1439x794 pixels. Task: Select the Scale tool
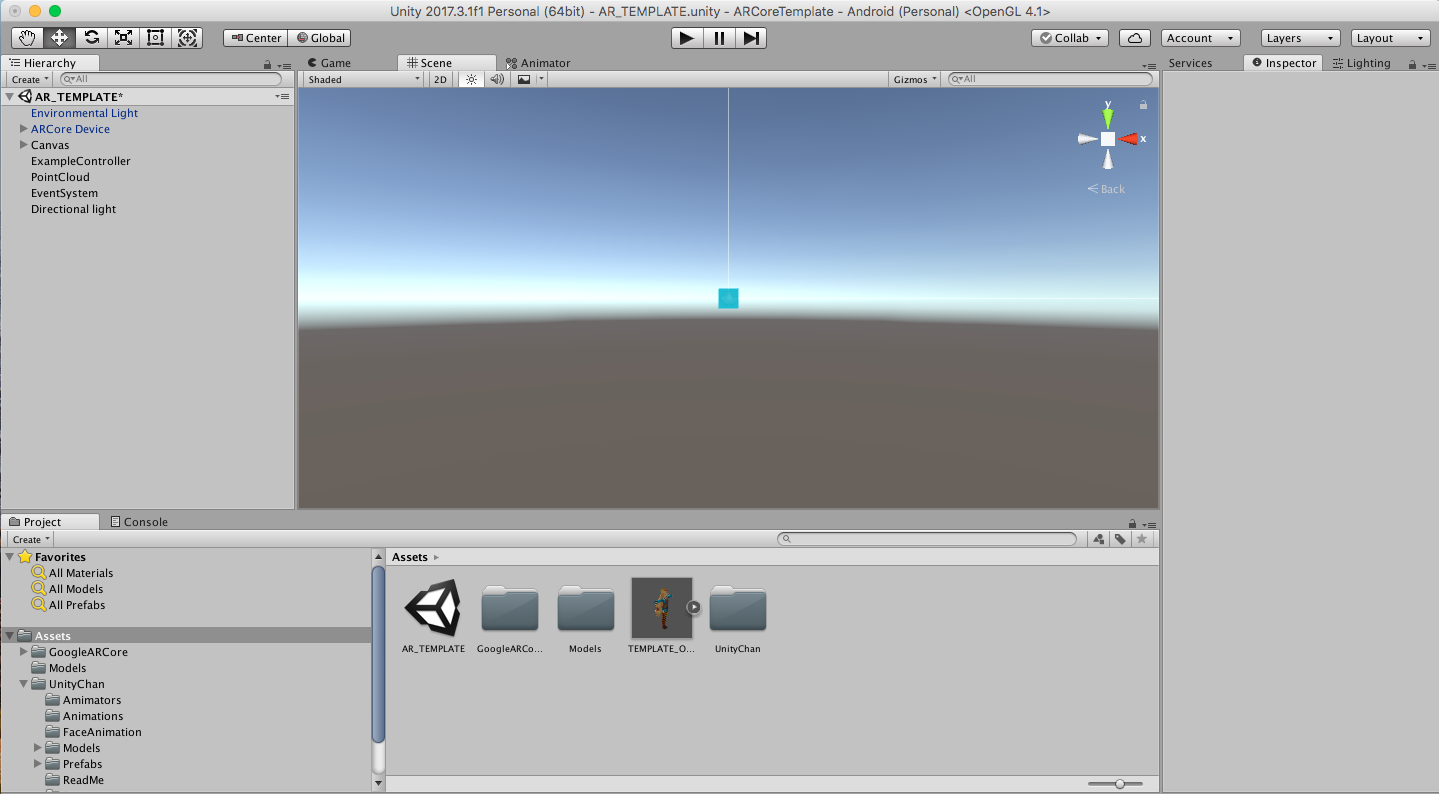click(x=123, y=38)
